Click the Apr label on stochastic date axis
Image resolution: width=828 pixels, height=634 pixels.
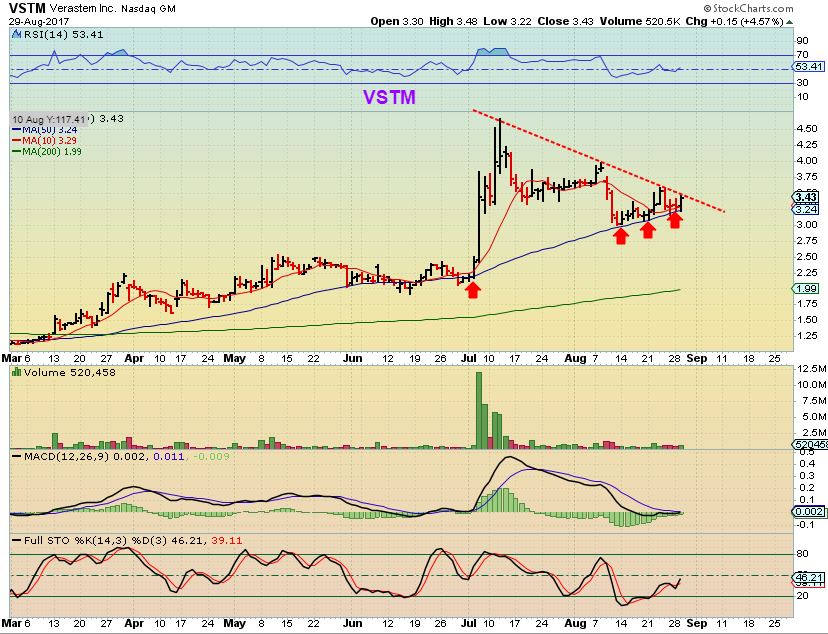pos(134,623)
